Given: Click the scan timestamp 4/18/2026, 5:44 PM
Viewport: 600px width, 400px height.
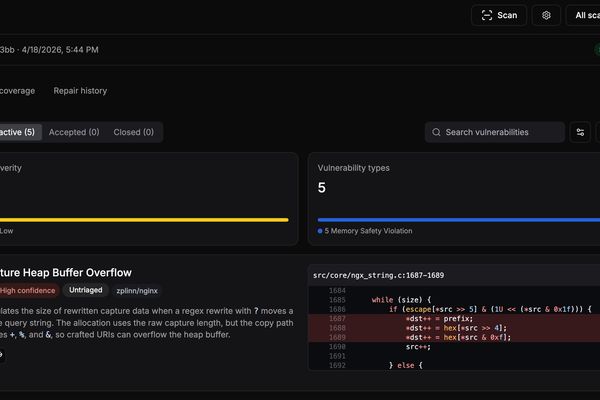Looking at the screenshot, I should 60,50.
